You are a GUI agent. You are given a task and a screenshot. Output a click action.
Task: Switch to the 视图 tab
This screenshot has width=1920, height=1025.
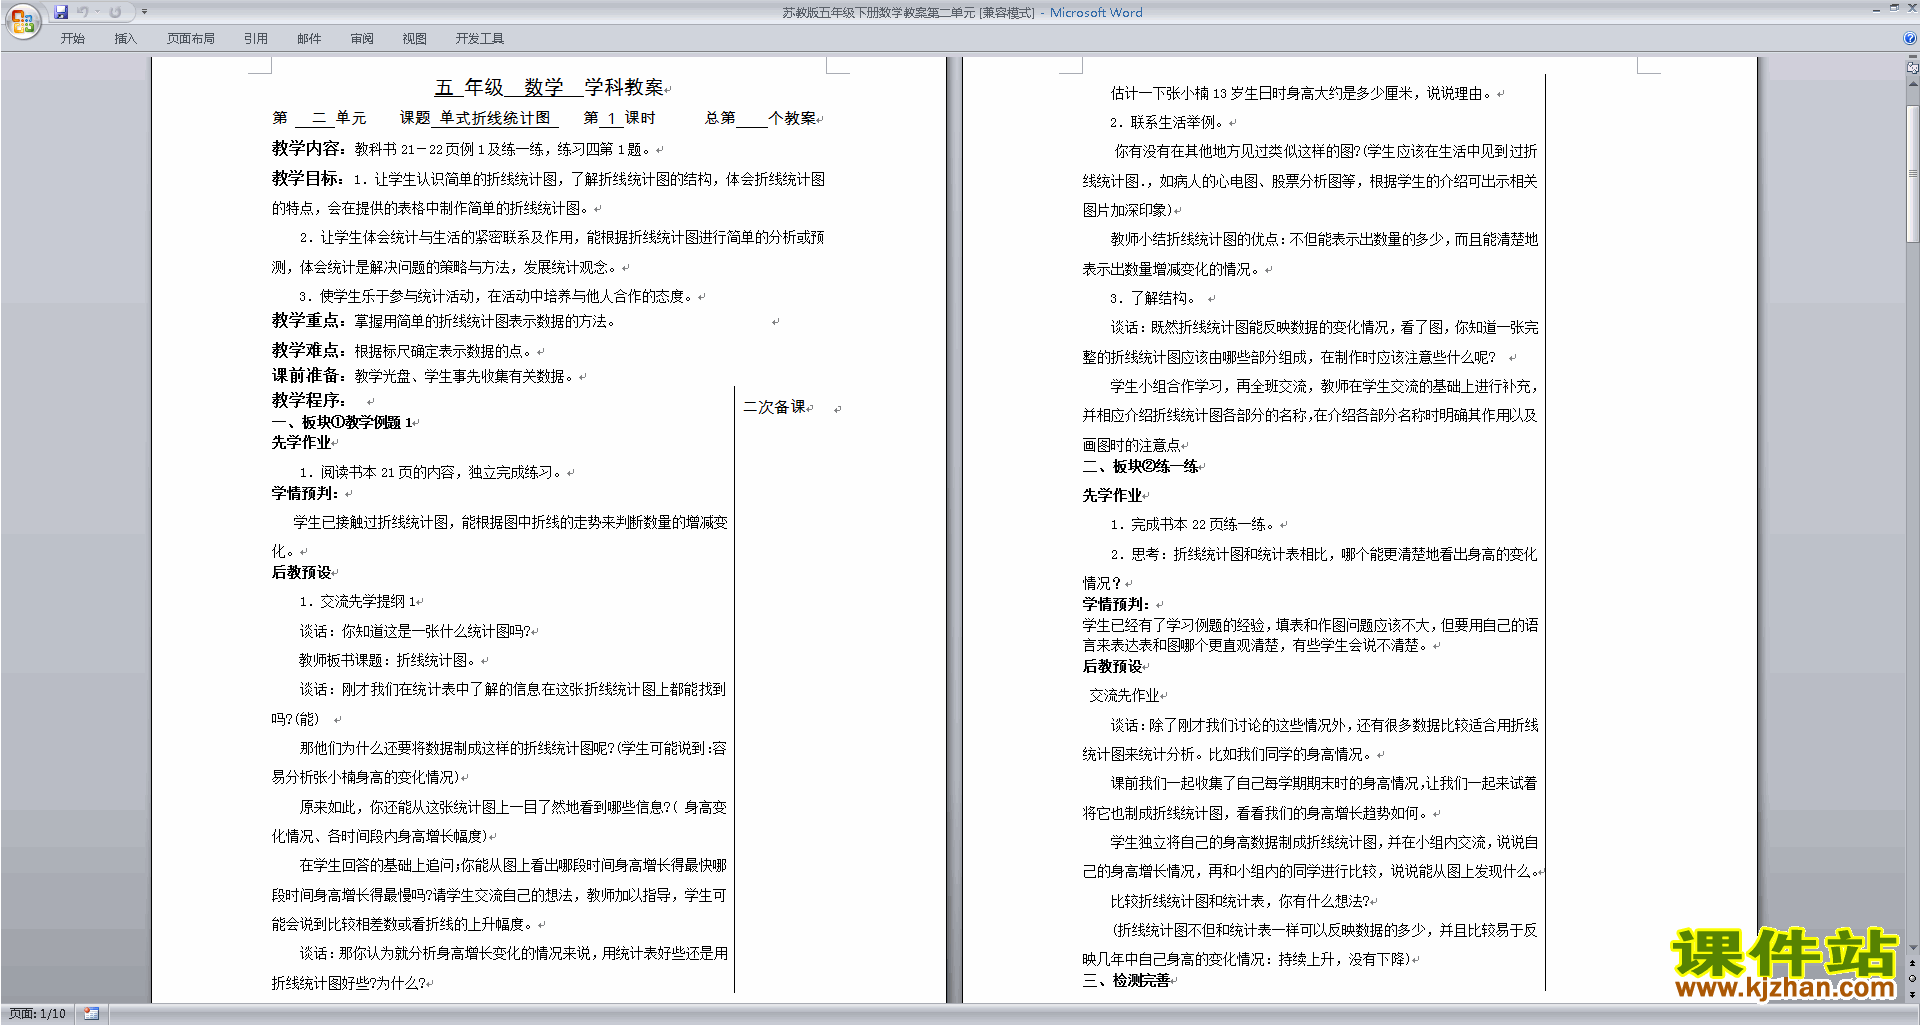[x=415, y=39]
